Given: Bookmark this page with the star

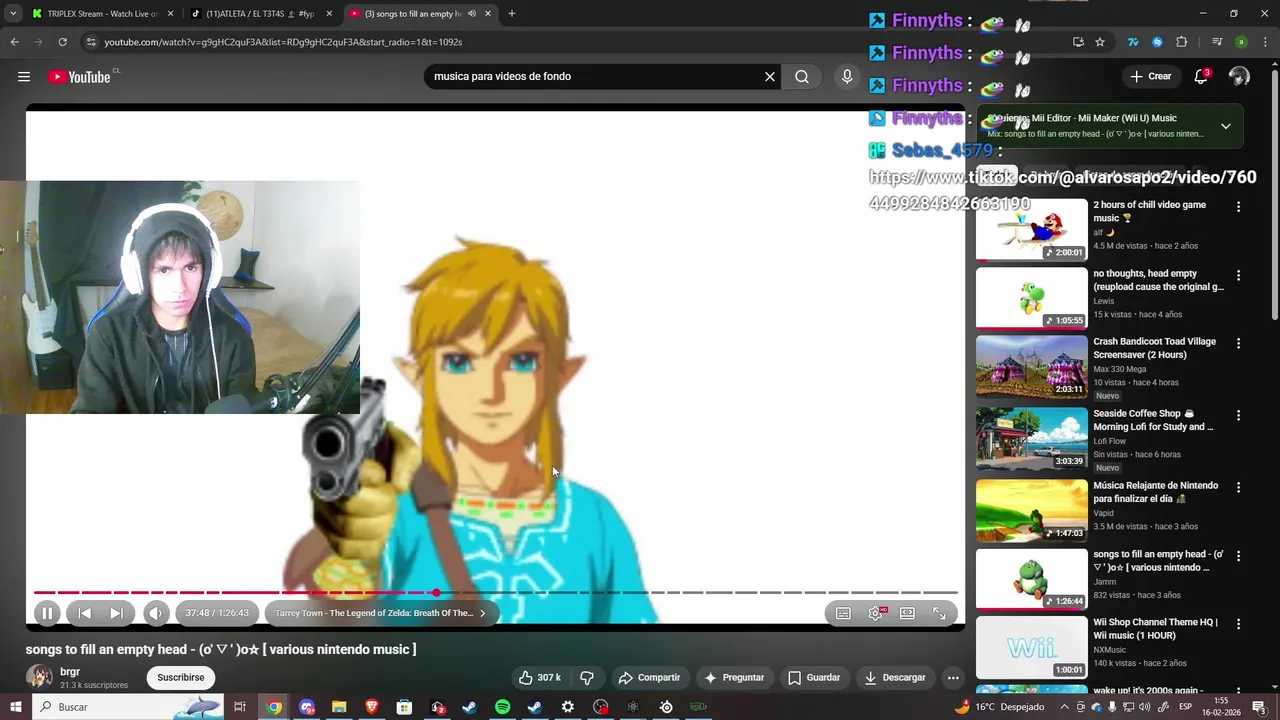Looking at the screenshot, I should 1100,42.
